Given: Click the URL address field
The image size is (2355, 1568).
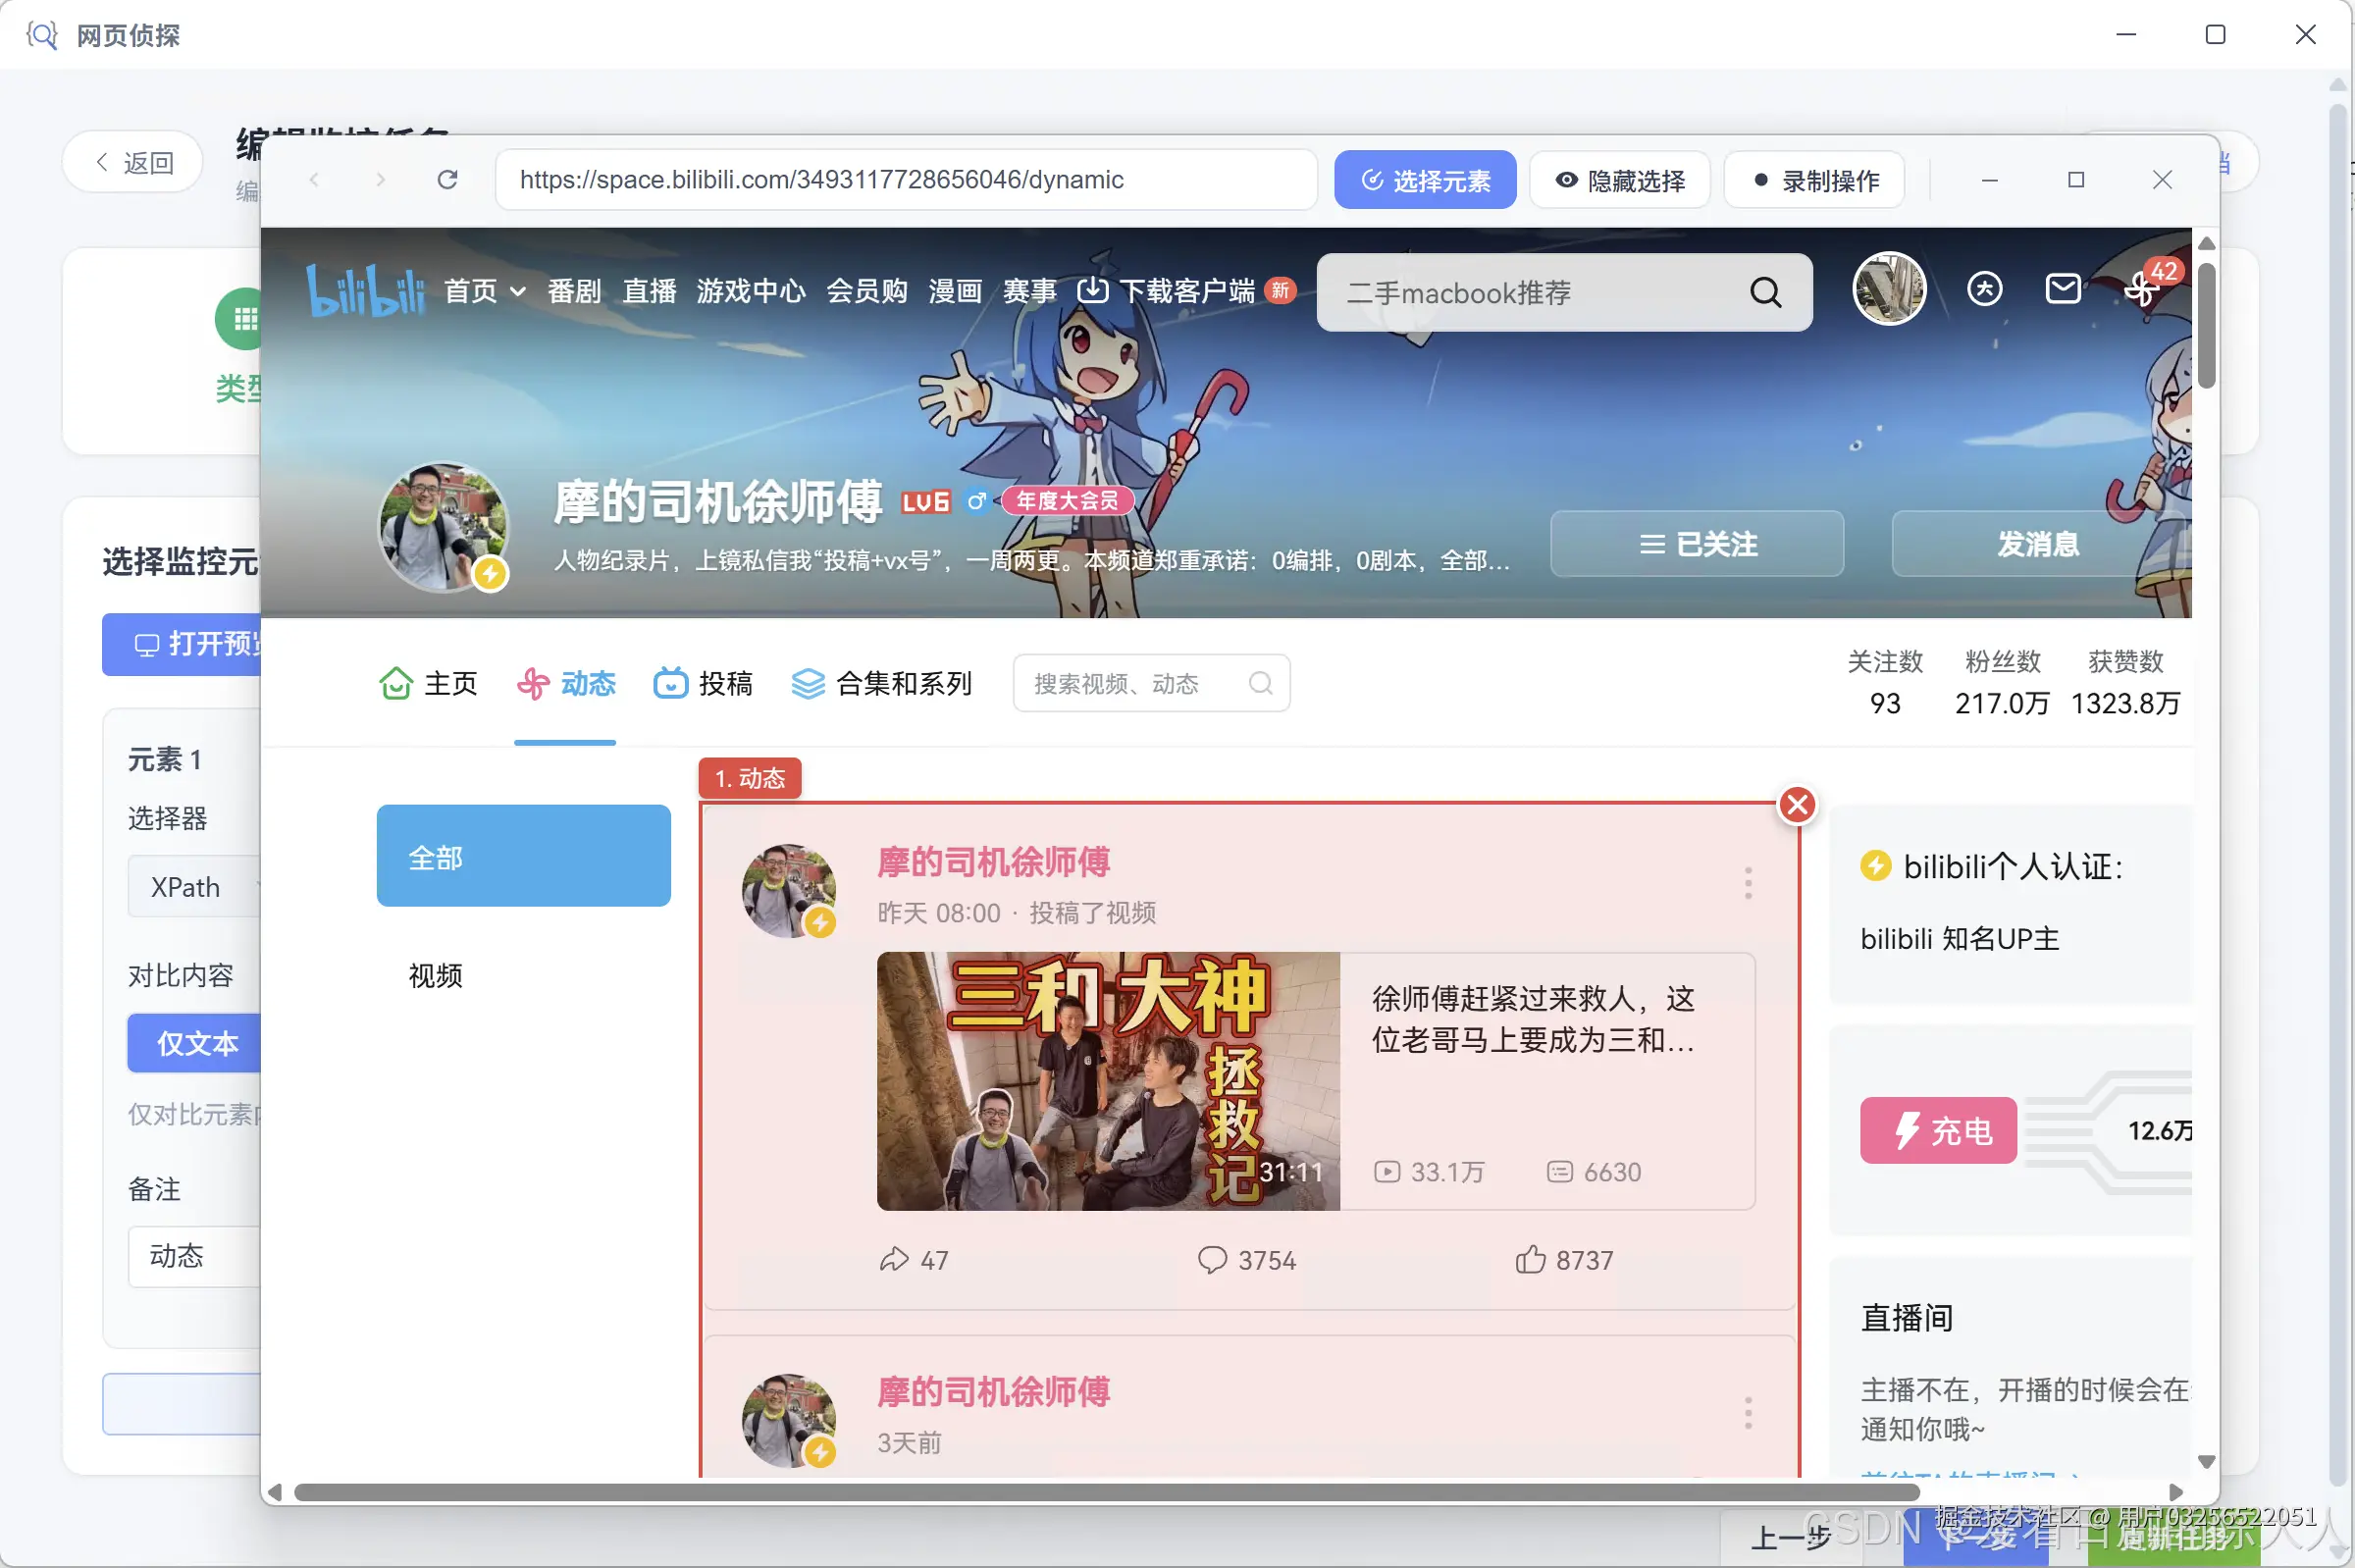Looking at the screenshot, I should click(x=906, y=180).
